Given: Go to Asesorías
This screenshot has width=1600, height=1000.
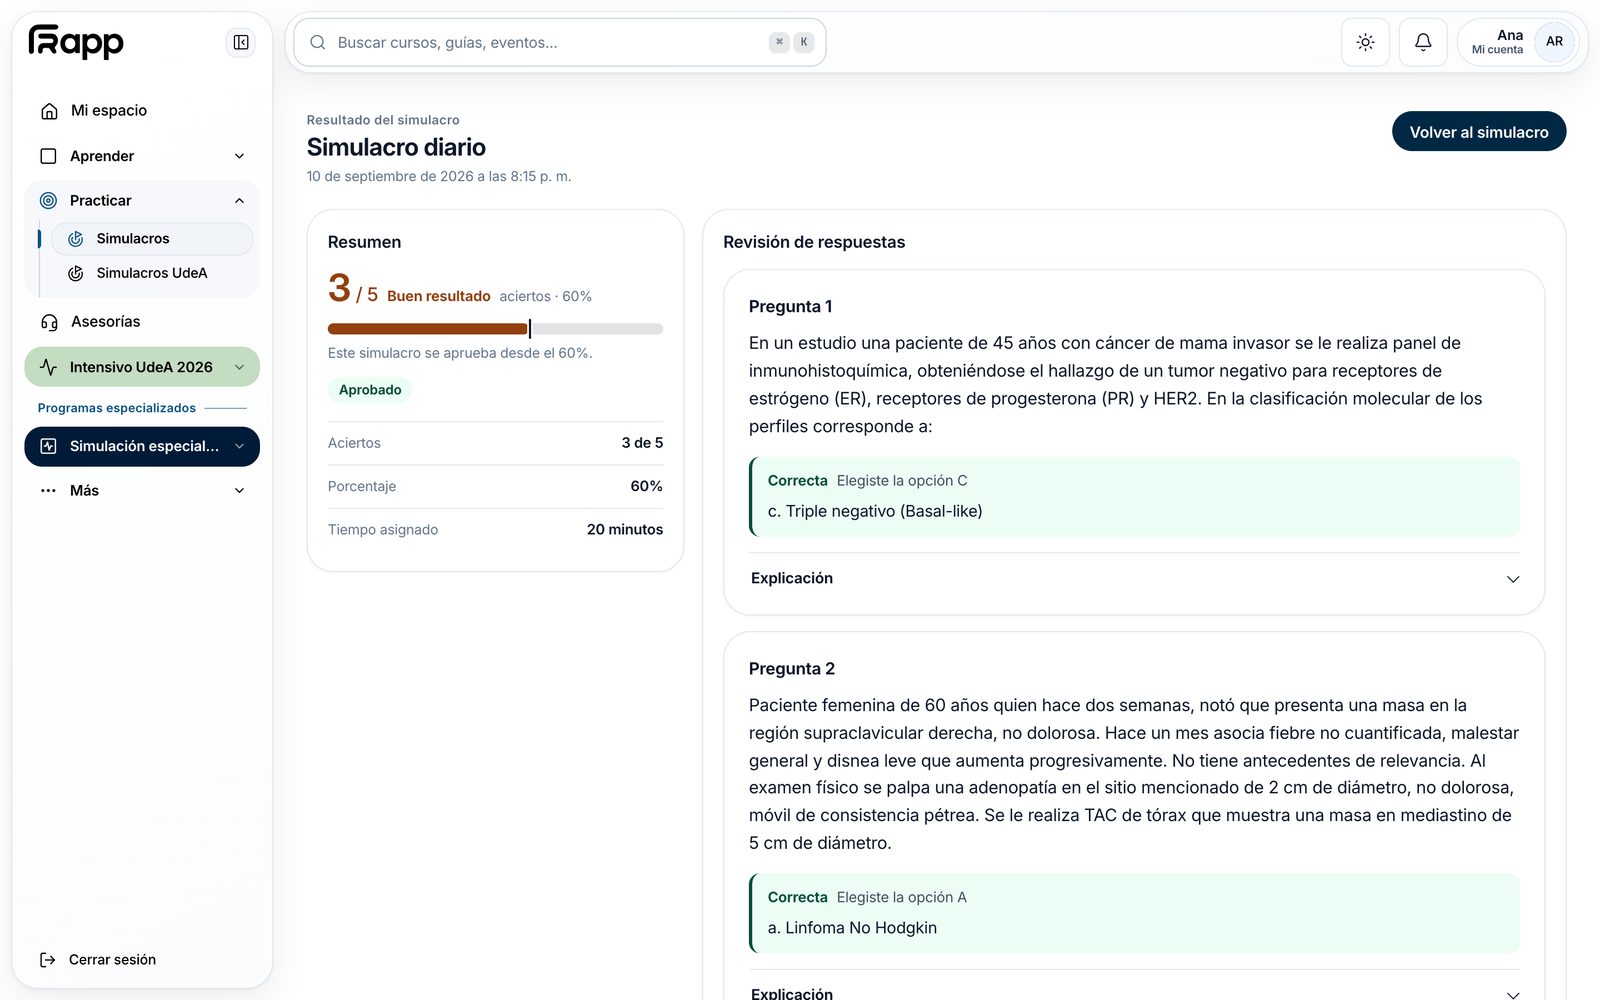Looking at the screenshot, I should pos(142,322).
